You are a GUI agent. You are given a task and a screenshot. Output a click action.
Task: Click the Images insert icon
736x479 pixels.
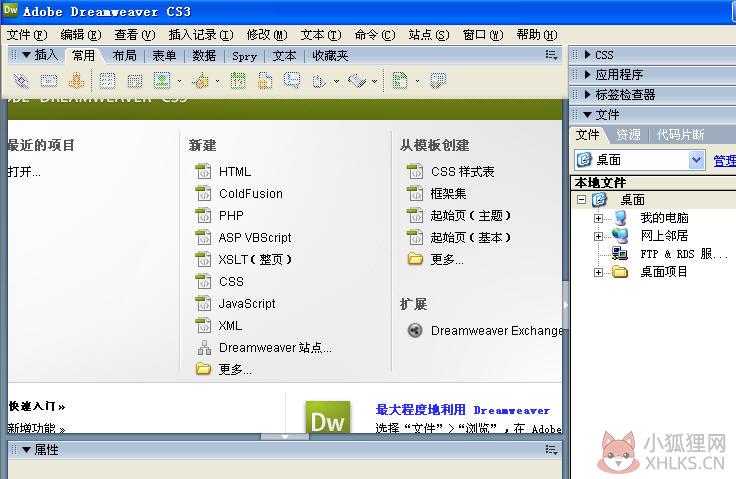[x=162, y=81]
